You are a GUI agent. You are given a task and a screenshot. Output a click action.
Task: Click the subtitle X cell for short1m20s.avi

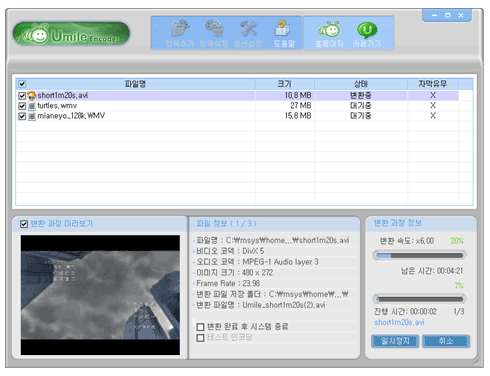pos(433,96)
